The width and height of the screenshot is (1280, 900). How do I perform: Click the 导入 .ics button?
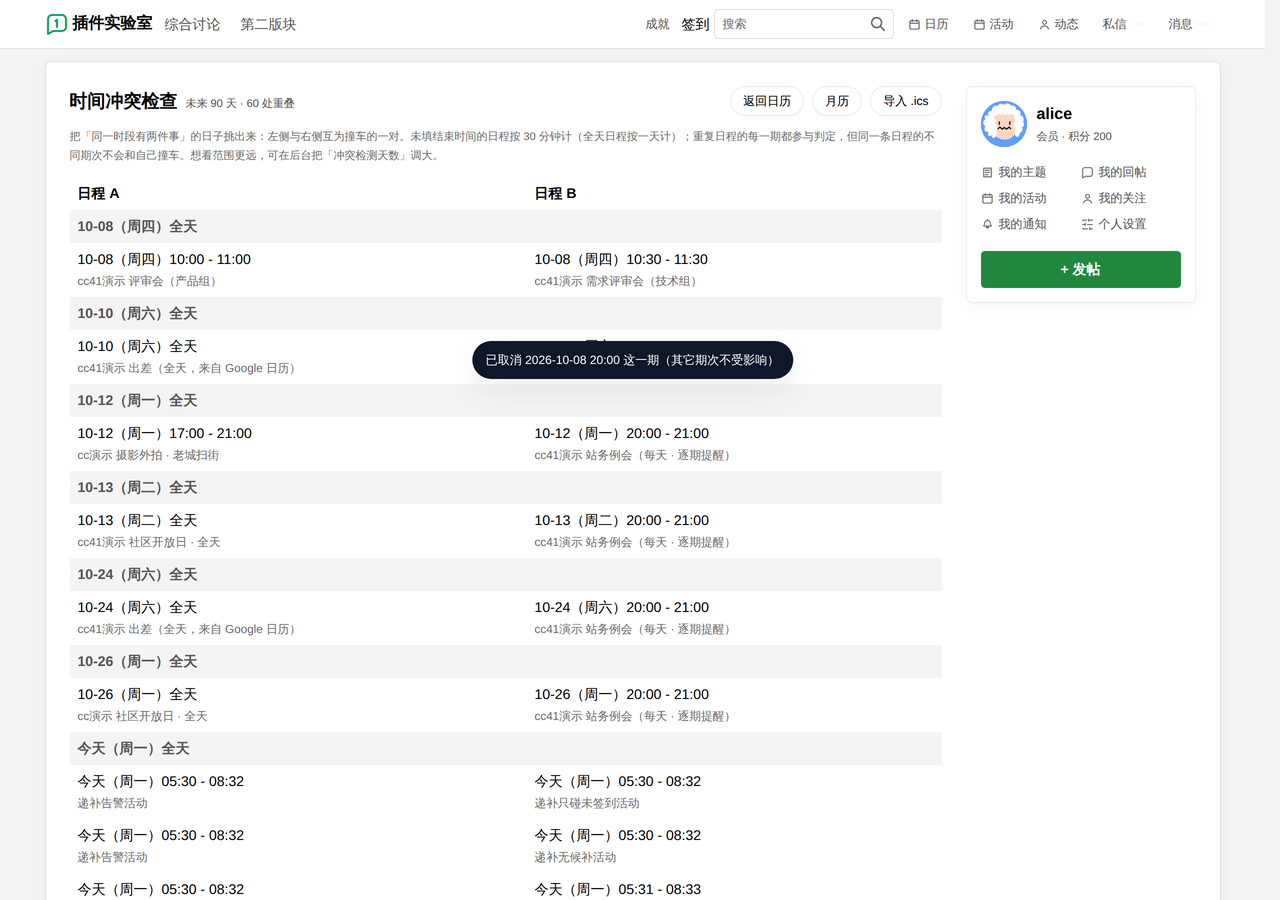click(x=906, y=101)
